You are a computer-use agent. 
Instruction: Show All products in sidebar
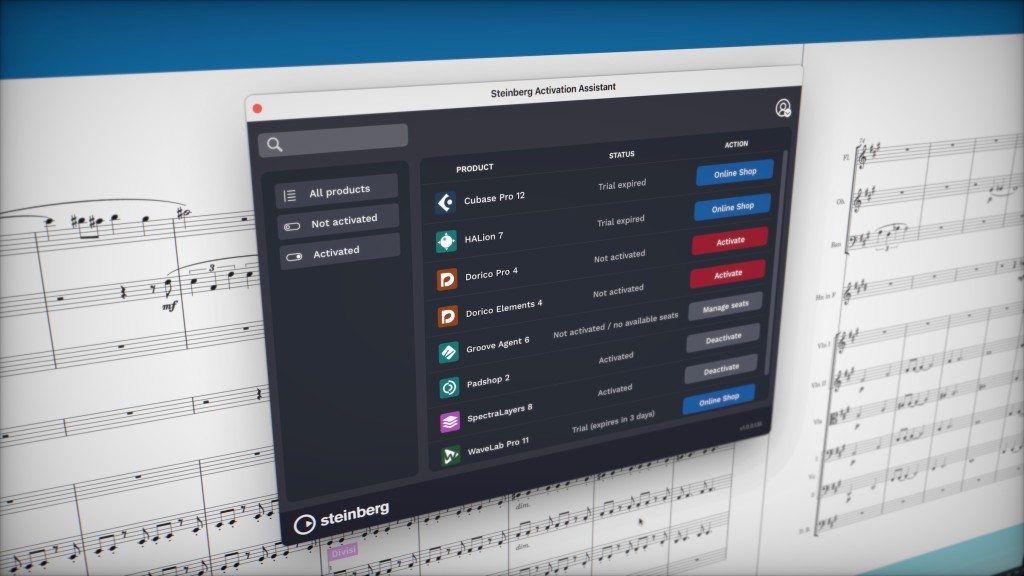point(337,190)
